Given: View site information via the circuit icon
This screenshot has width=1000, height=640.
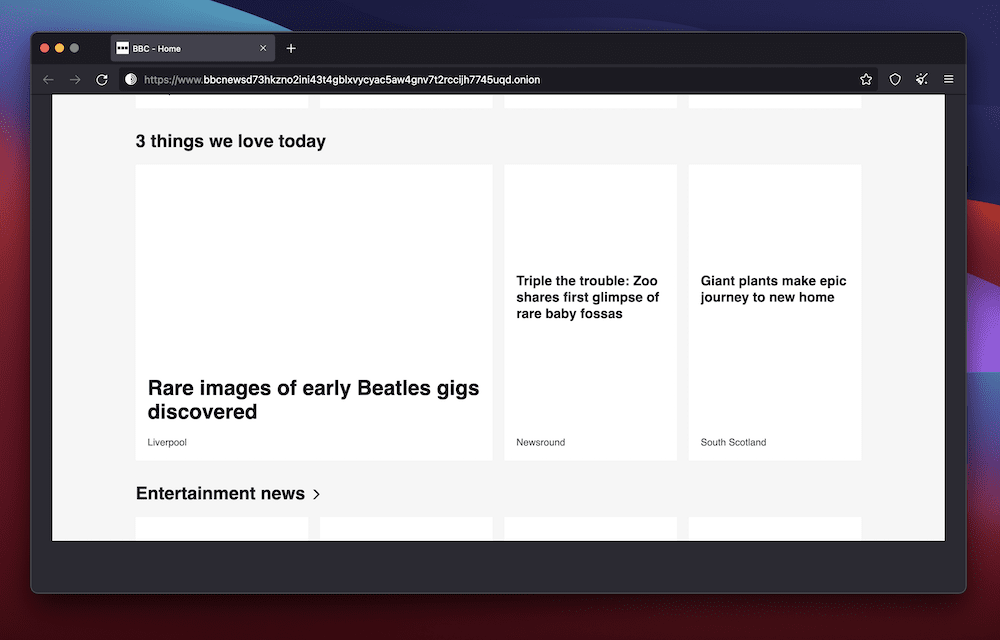Looking at the screenshot, I should (130, 80).
